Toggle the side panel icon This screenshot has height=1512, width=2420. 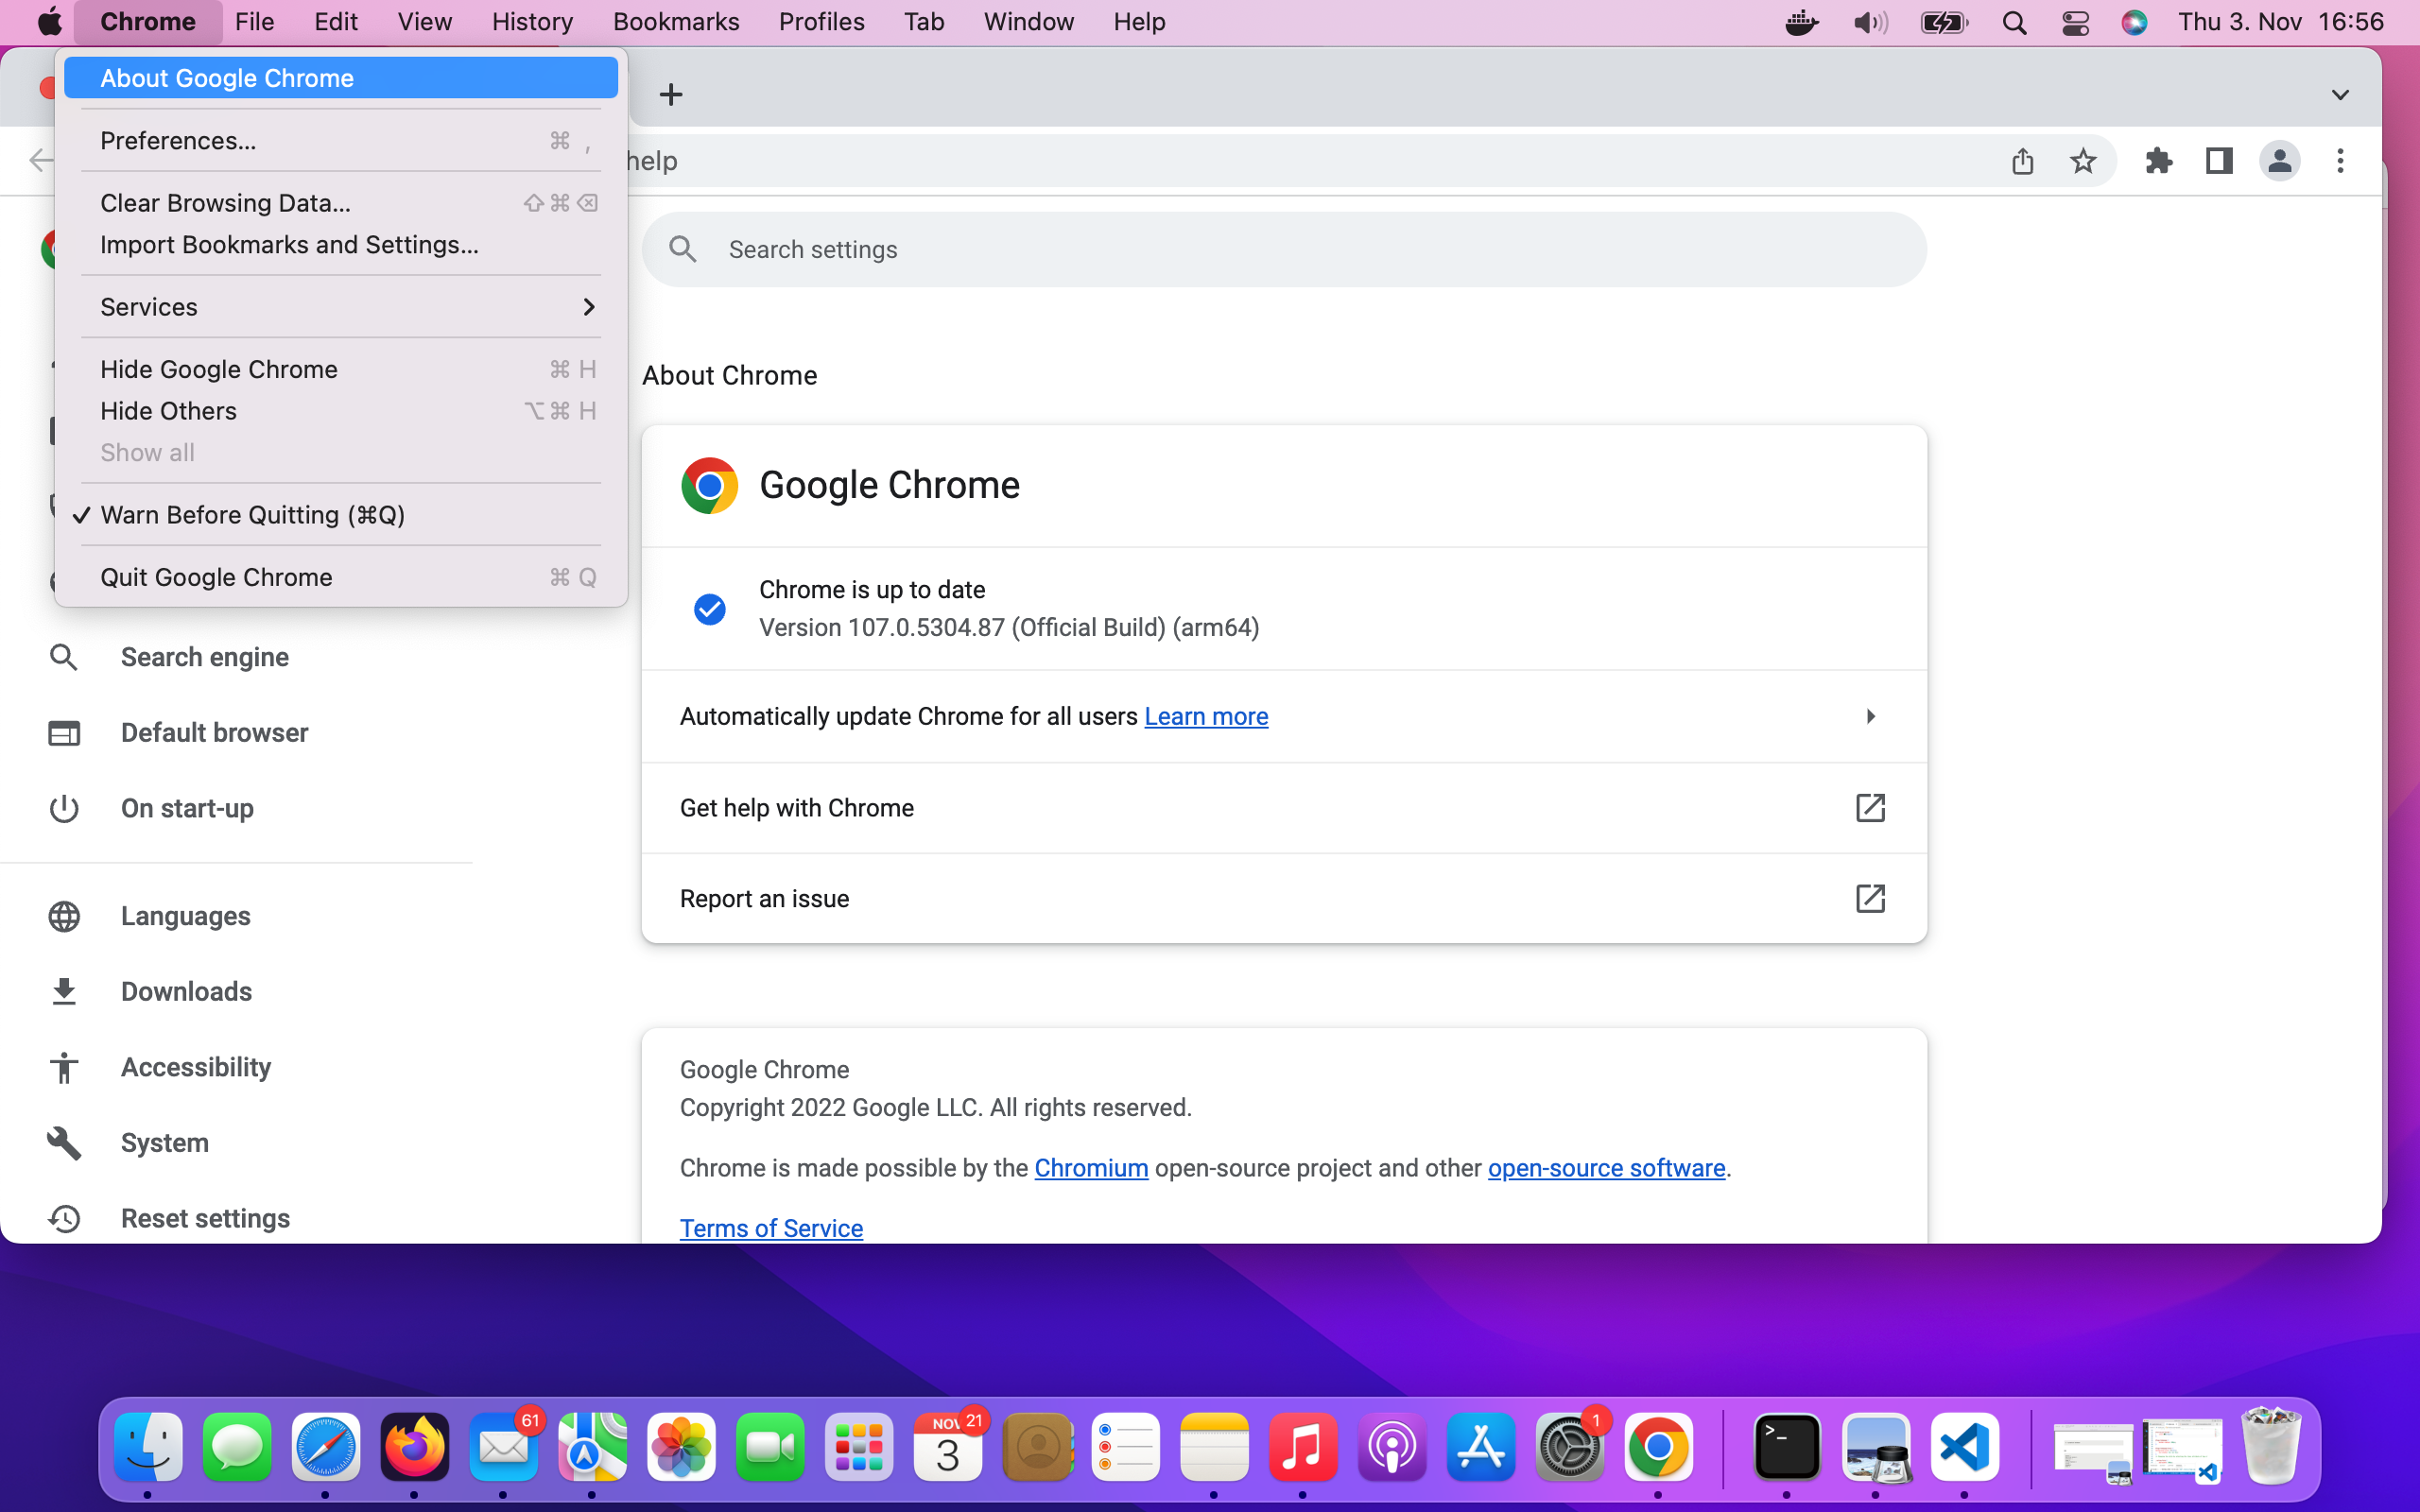[x=2219, y=161]
